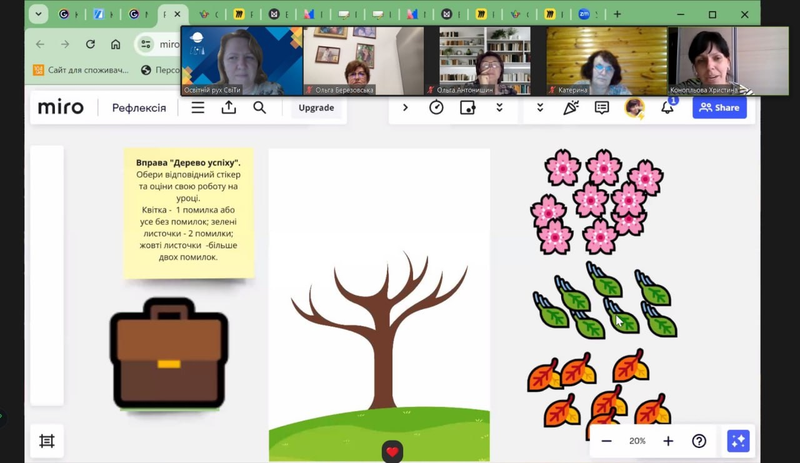Viewport: 800px width, 463px height.
Task: Click the board title Рефлексія
Action: point(139,108)
